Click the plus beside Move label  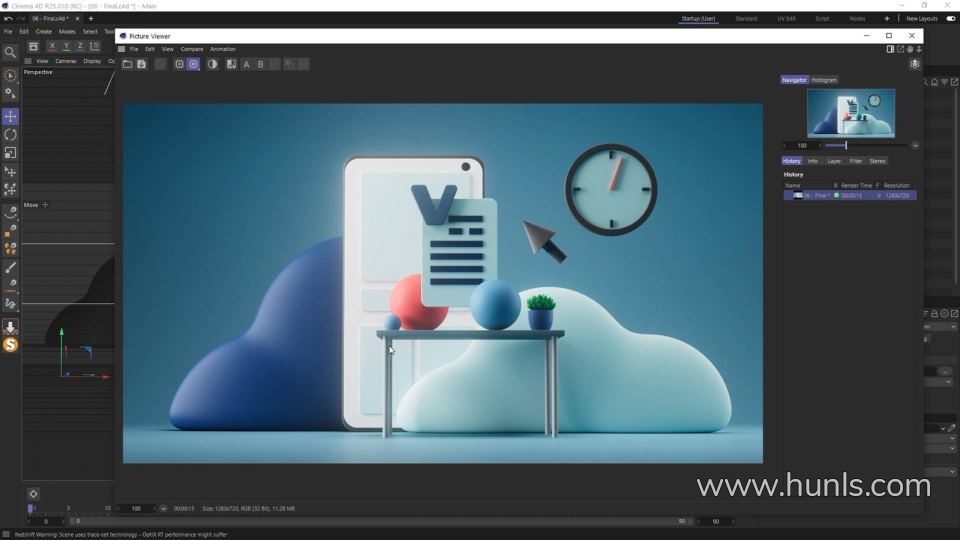click(45, 205)
